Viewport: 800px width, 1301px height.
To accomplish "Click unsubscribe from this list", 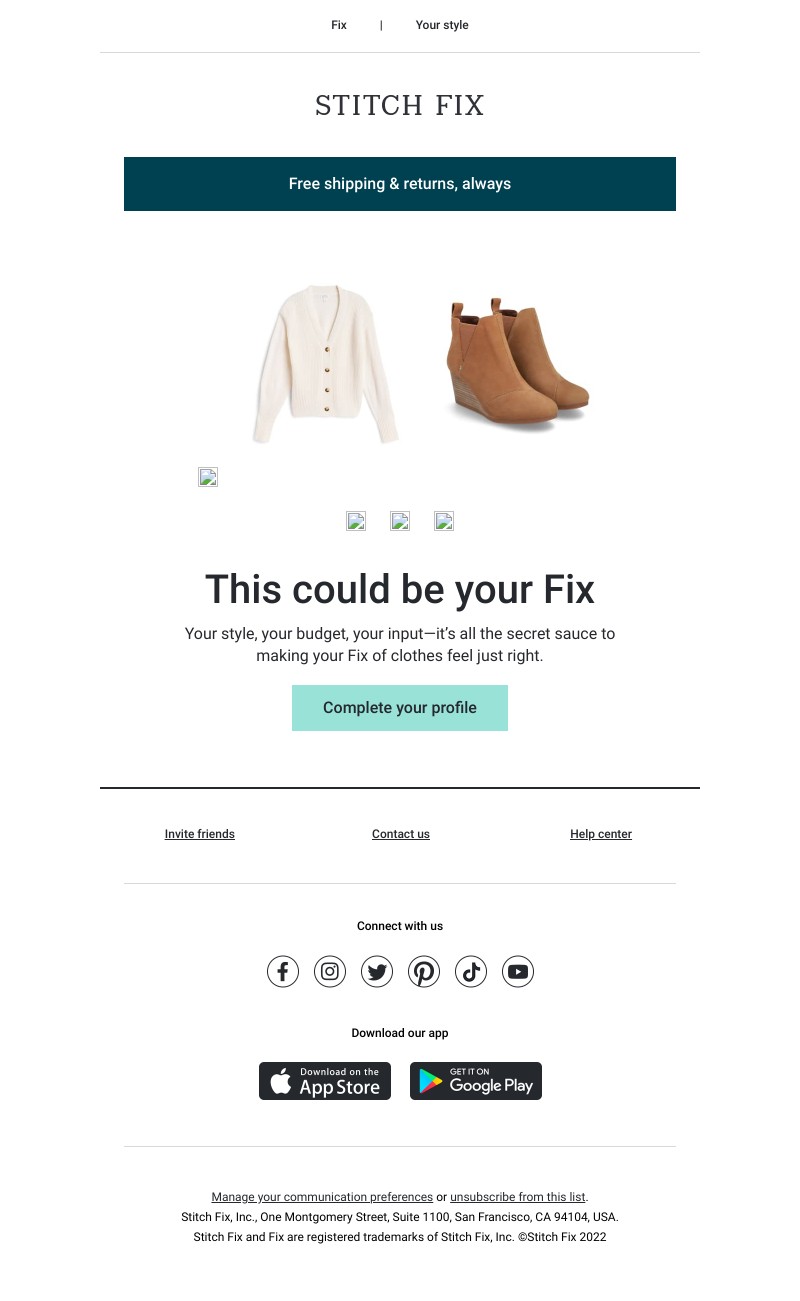I will pos(518,1197).
